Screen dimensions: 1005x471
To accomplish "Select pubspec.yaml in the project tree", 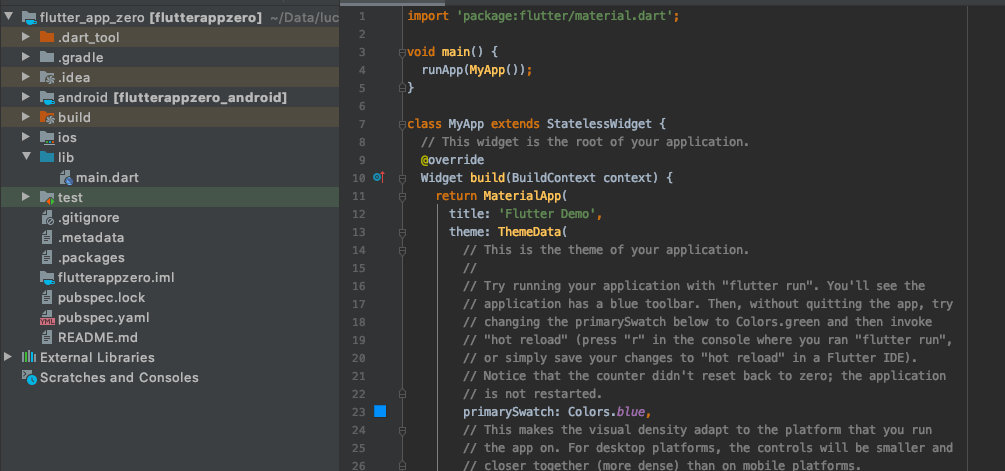I will [x=103, y=317].
